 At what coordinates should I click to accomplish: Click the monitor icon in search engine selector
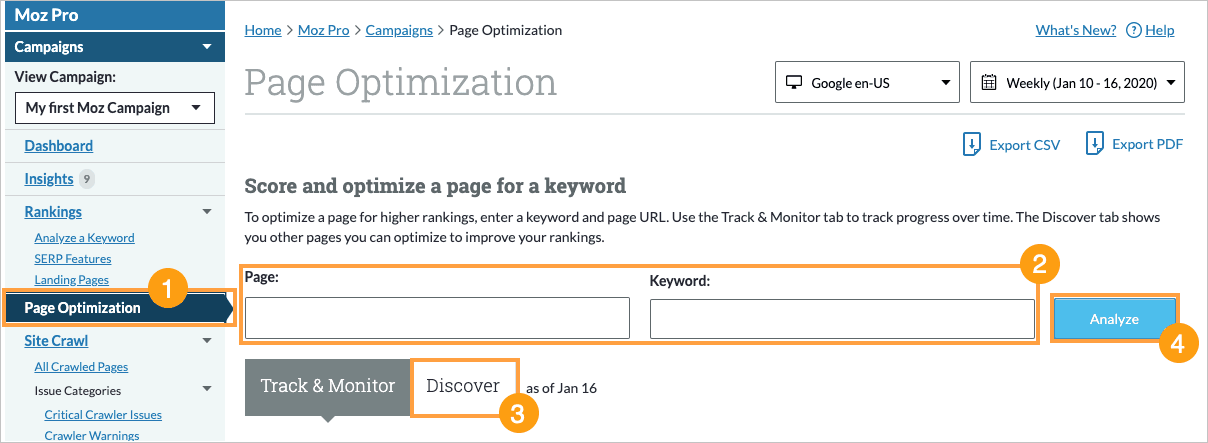(x=795, y=83)
